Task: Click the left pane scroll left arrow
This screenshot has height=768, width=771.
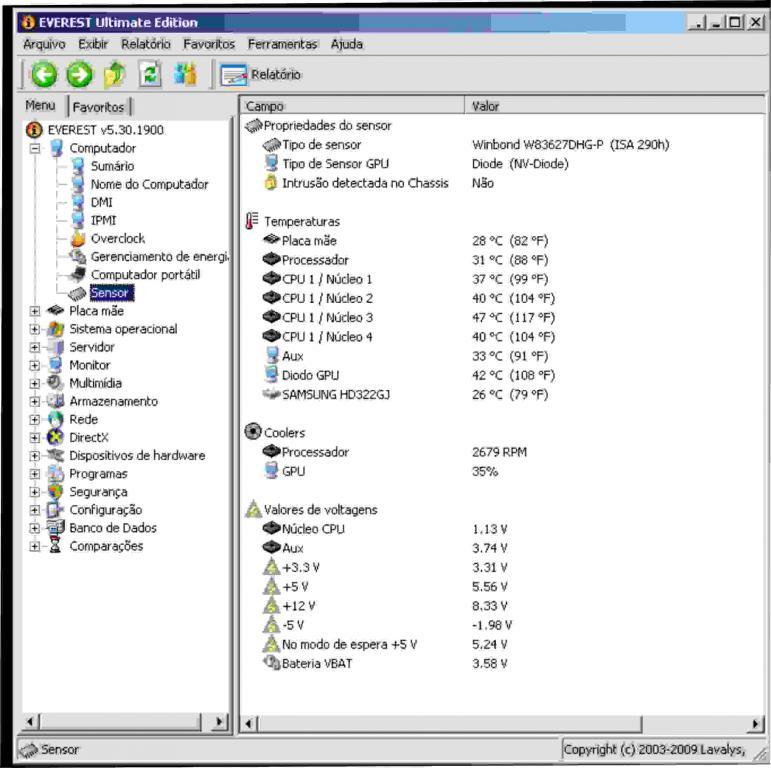Action: coord(30,722)
